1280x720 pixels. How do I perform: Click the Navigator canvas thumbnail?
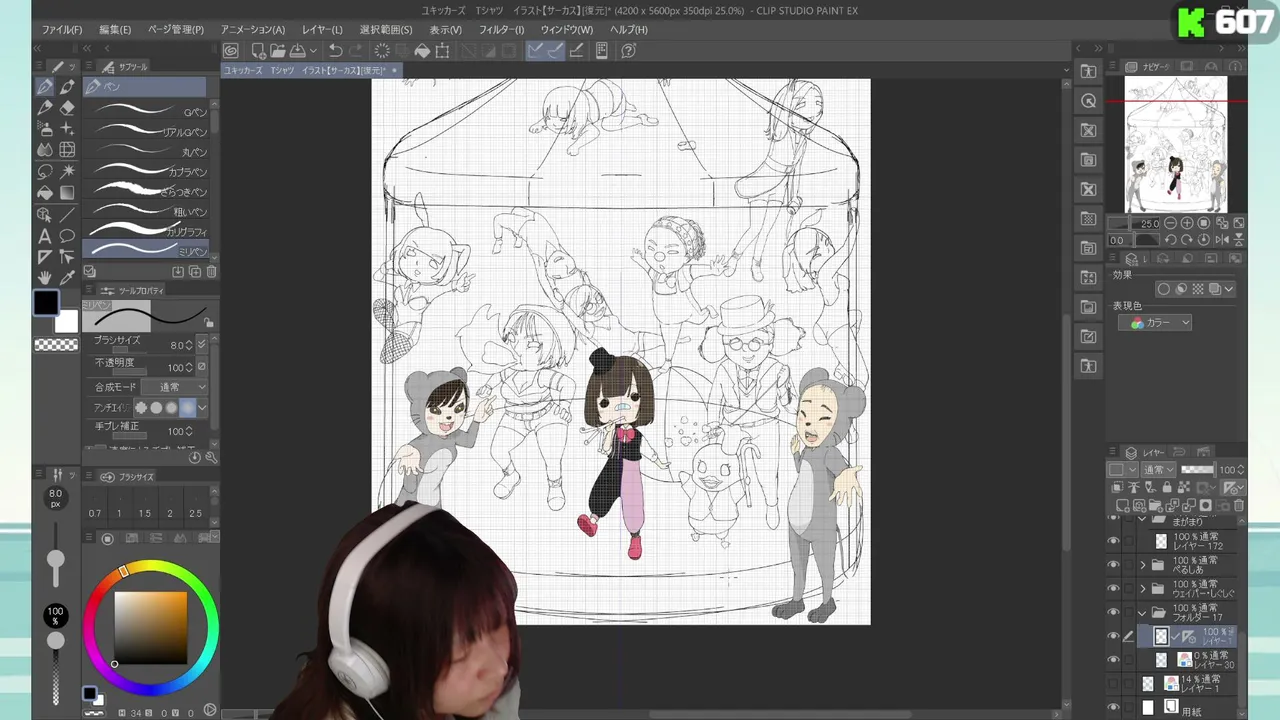(x=1176, y=145)
